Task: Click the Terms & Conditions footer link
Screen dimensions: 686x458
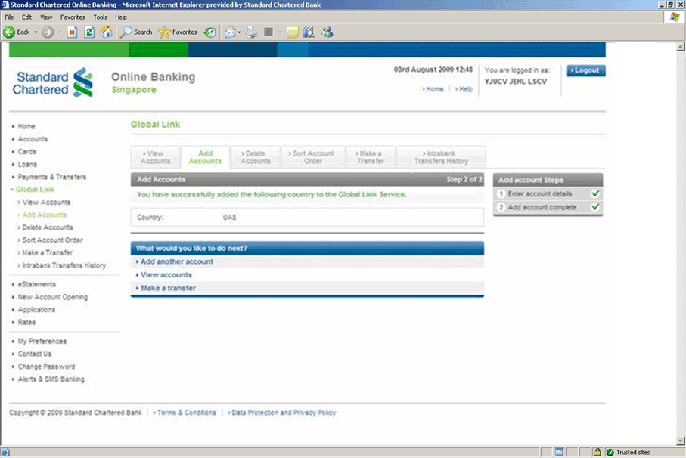Action: [x=186, y=413]
